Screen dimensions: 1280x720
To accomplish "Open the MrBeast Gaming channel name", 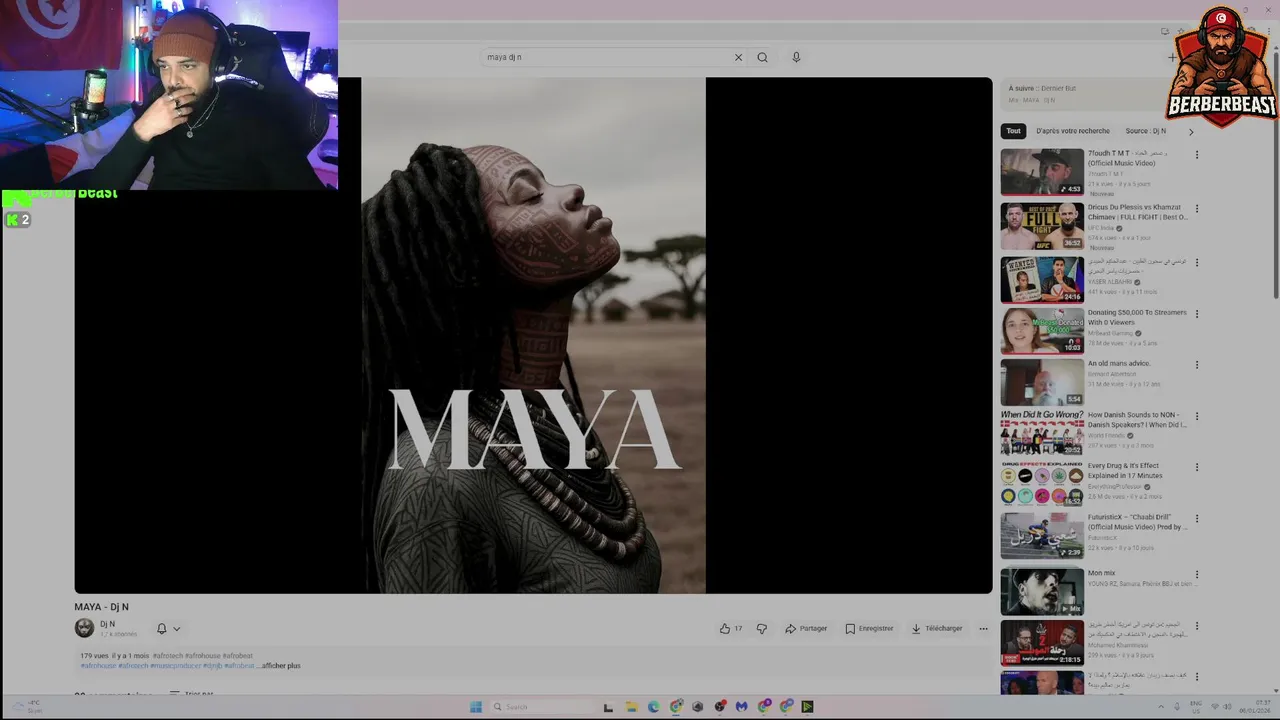I will (1110, 333).
